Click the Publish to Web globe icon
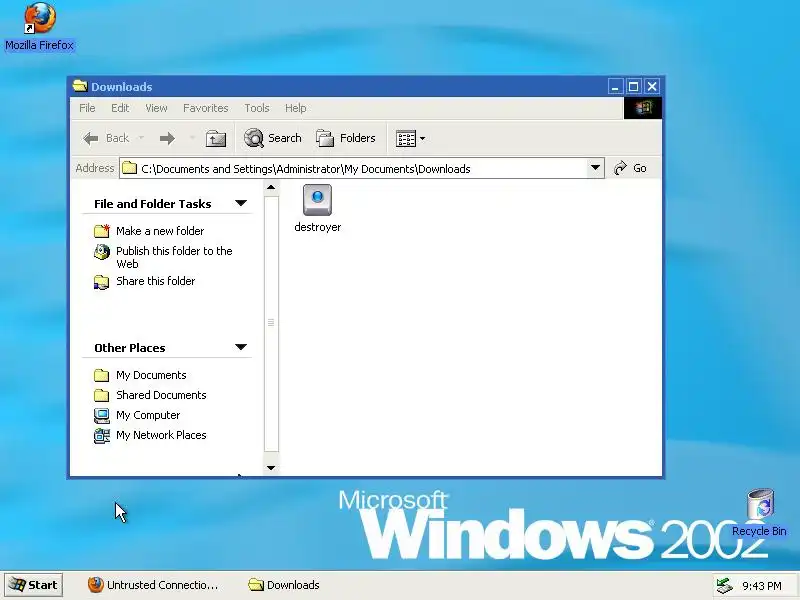 (102, 252)
